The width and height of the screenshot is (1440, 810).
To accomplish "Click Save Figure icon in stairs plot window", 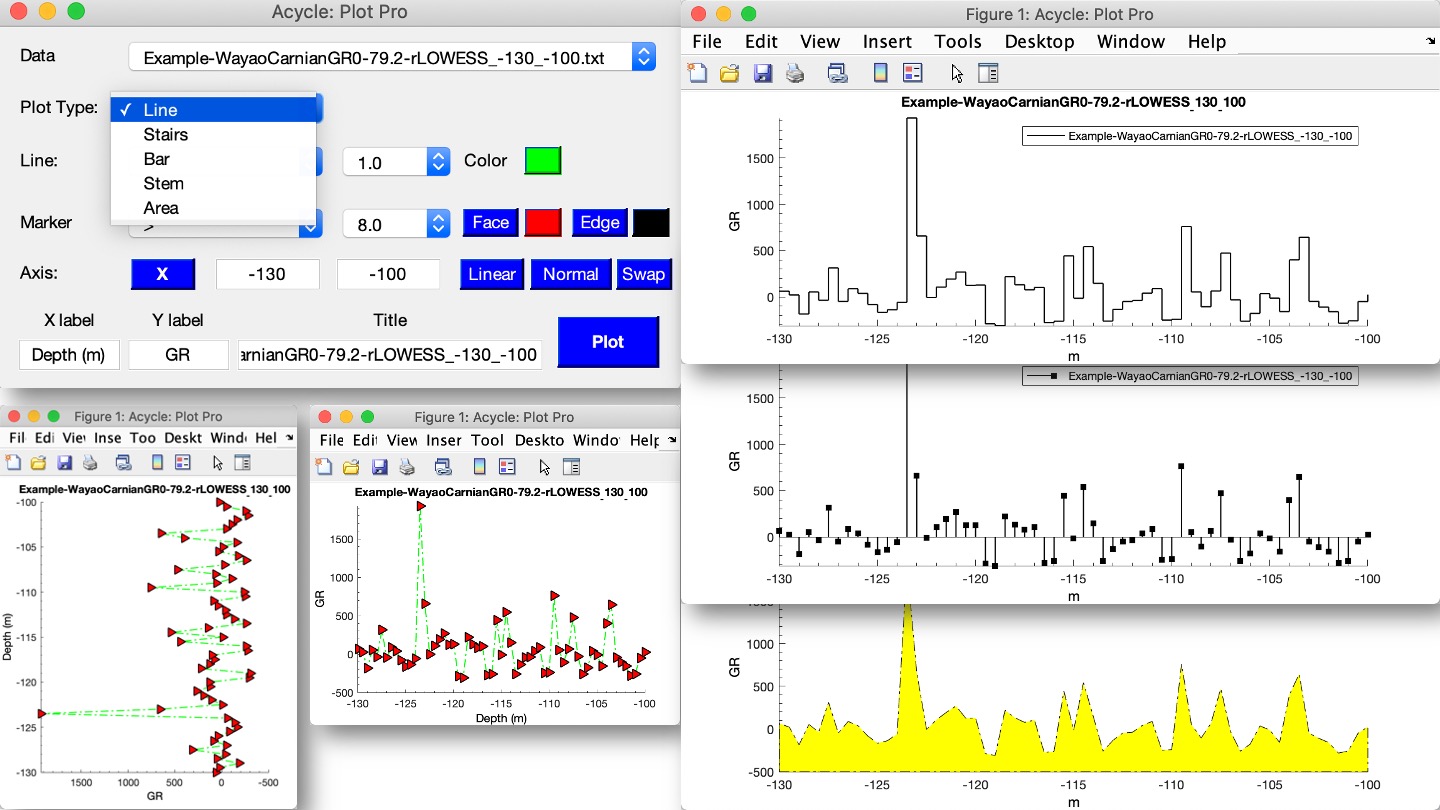I will 762,73.
